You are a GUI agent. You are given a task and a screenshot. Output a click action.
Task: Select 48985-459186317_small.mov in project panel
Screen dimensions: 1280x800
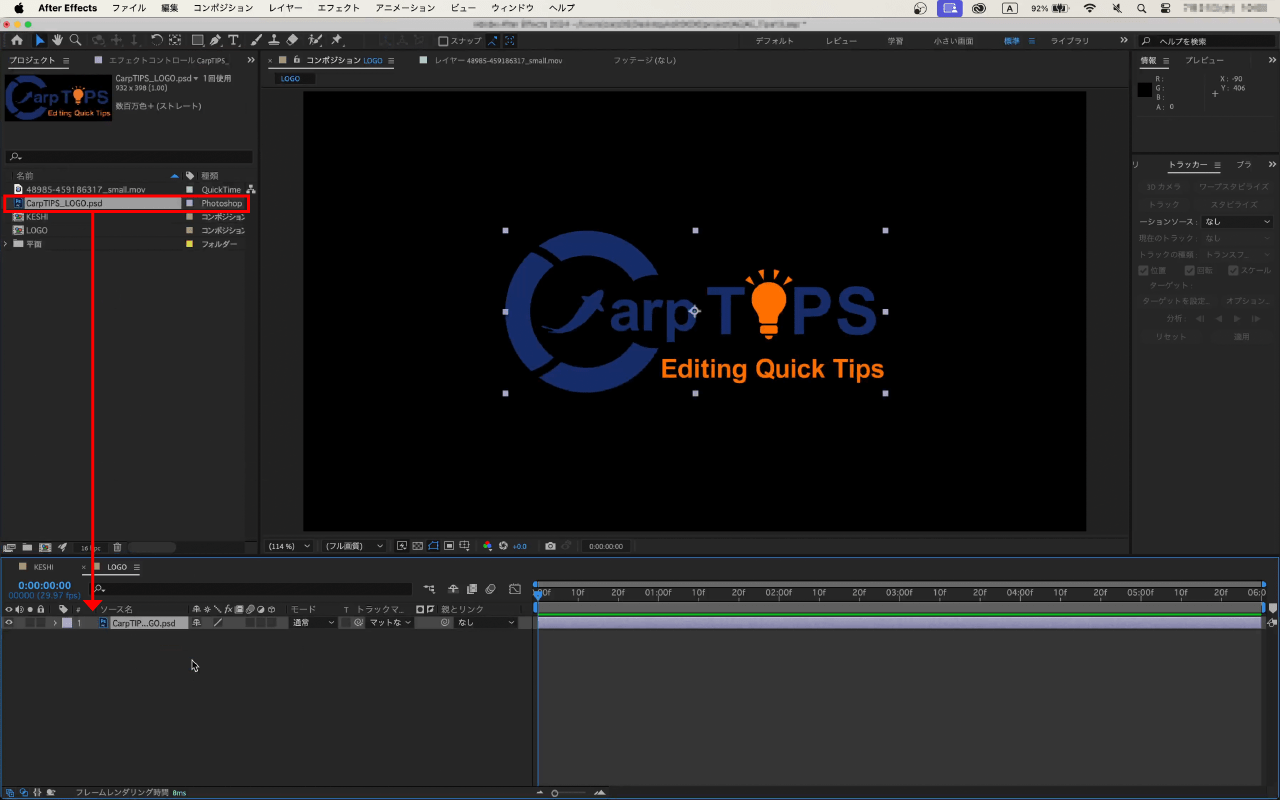tap(85, 189)
